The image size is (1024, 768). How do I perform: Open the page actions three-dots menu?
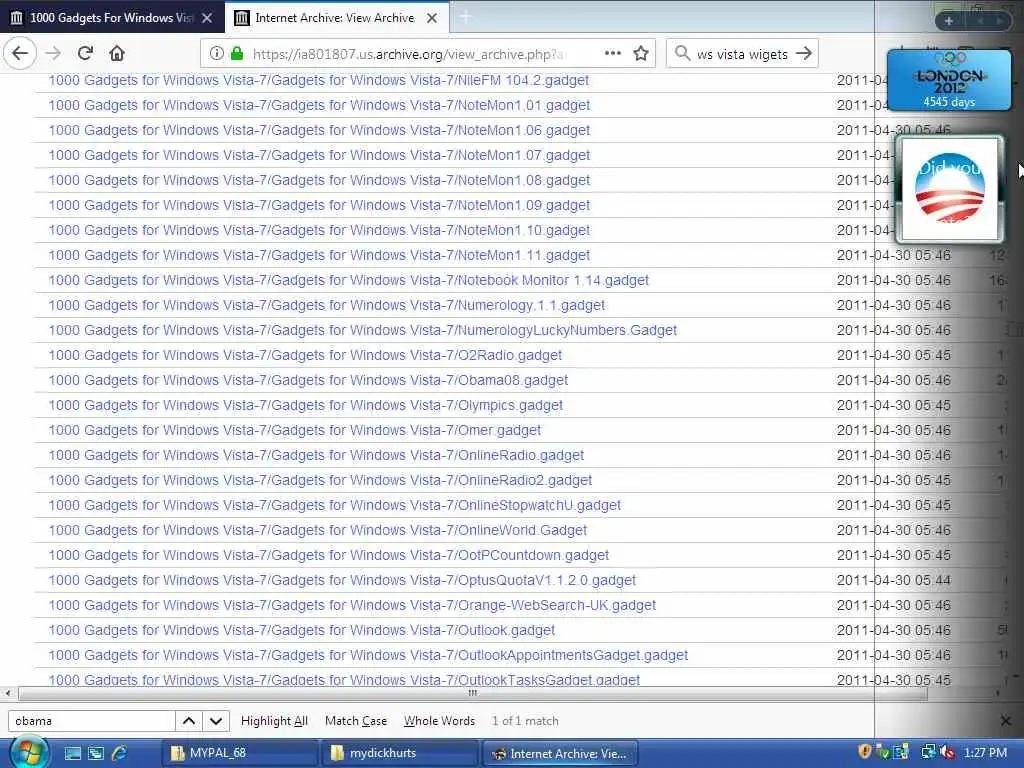click(613, 54)
